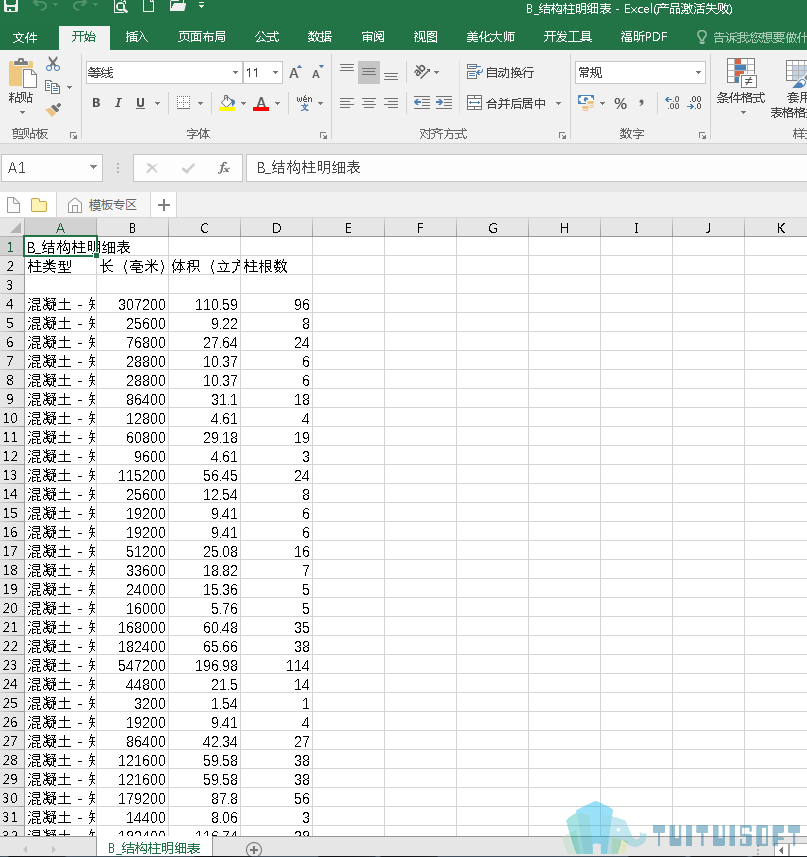
Task: Open 条件格式 conditional formatting
Action: click(741, 87)
